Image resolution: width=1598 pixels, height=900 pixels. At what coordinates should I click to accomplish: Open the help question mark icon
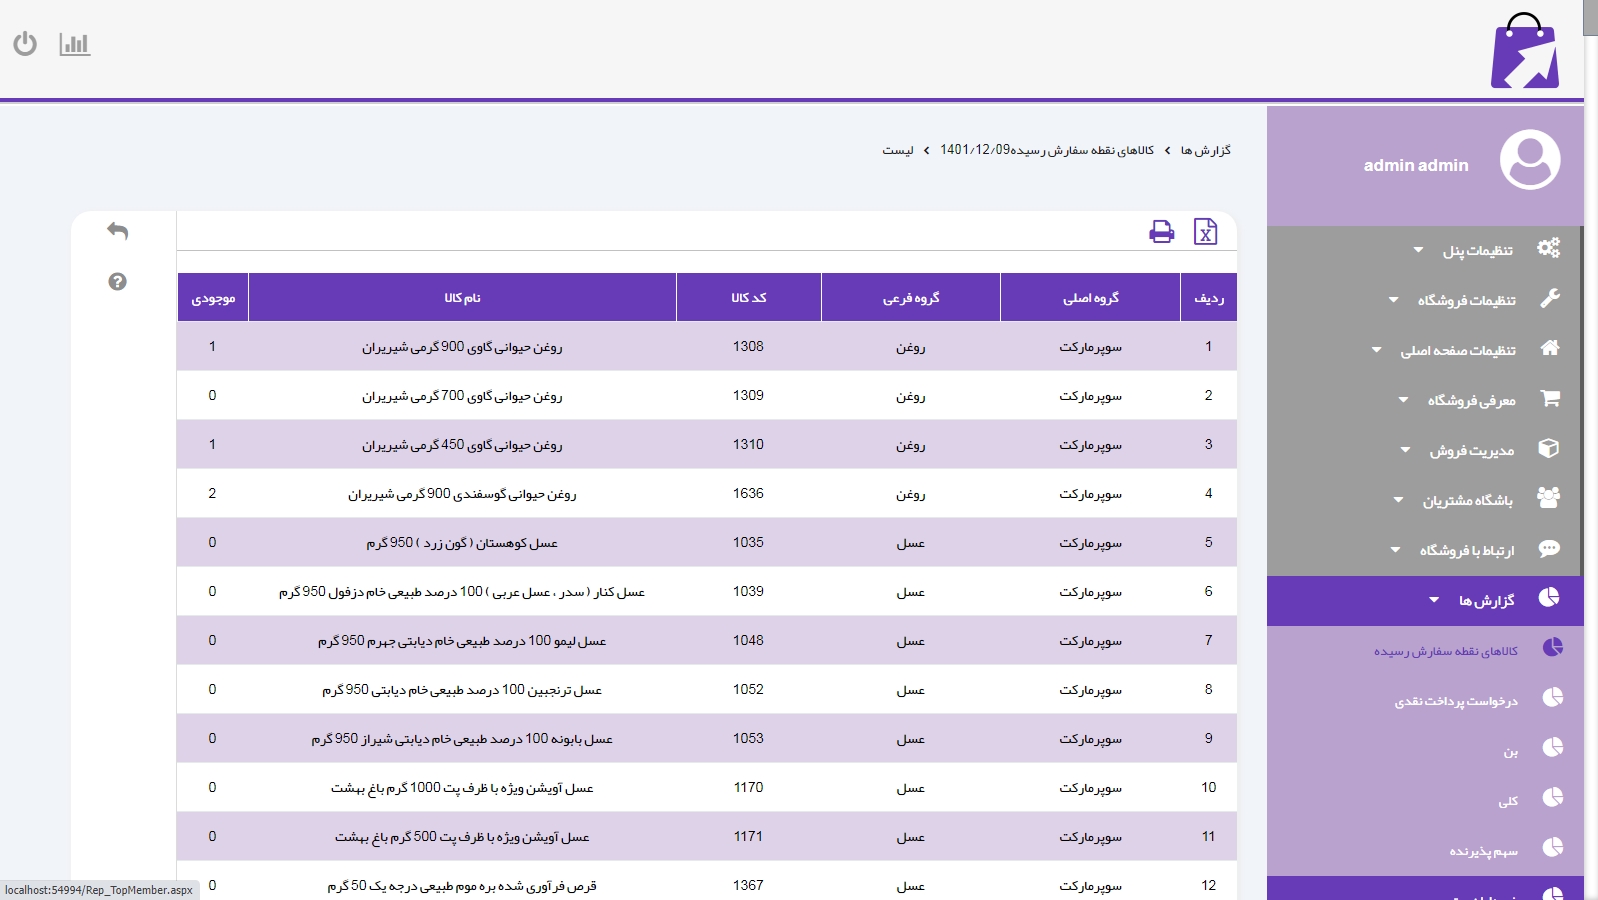pyautogui.click(x=118, y=282)
